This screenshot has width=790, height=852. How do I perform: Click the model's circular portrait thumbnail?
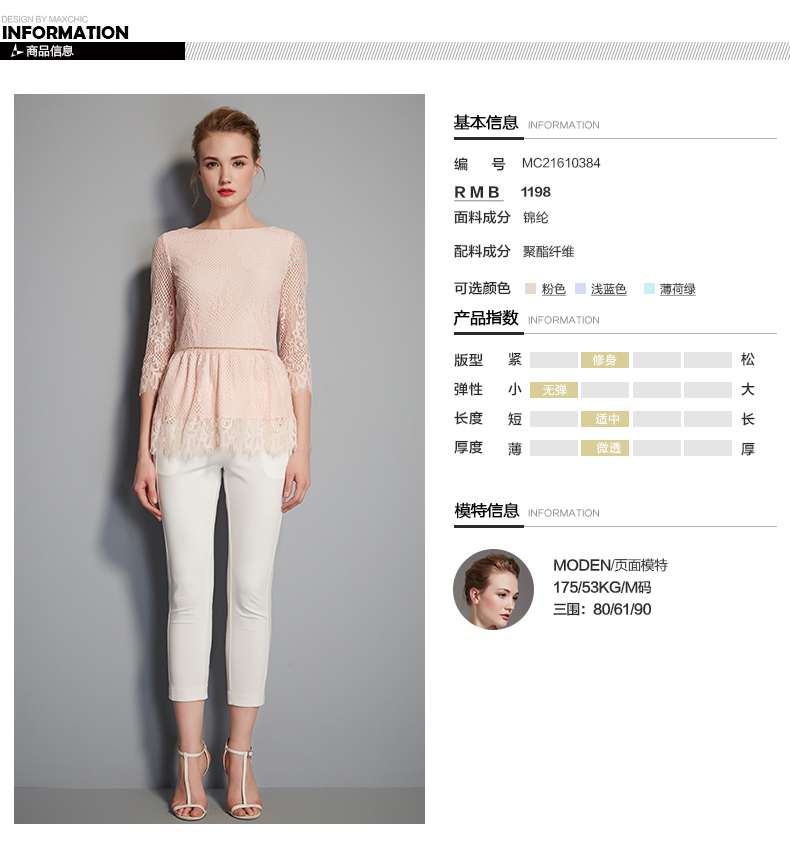493,589
